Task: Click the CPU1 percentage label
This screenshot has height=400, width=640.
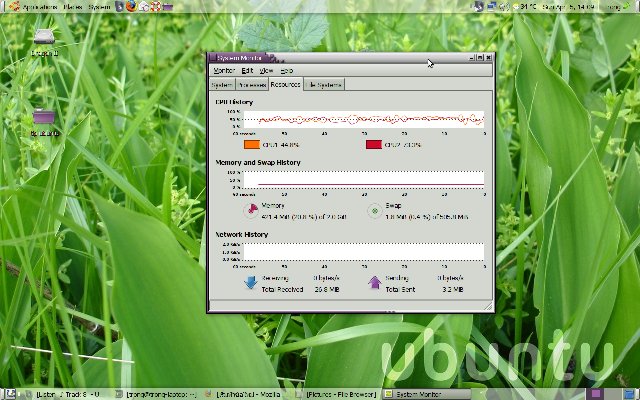Action: click(281, 145)
